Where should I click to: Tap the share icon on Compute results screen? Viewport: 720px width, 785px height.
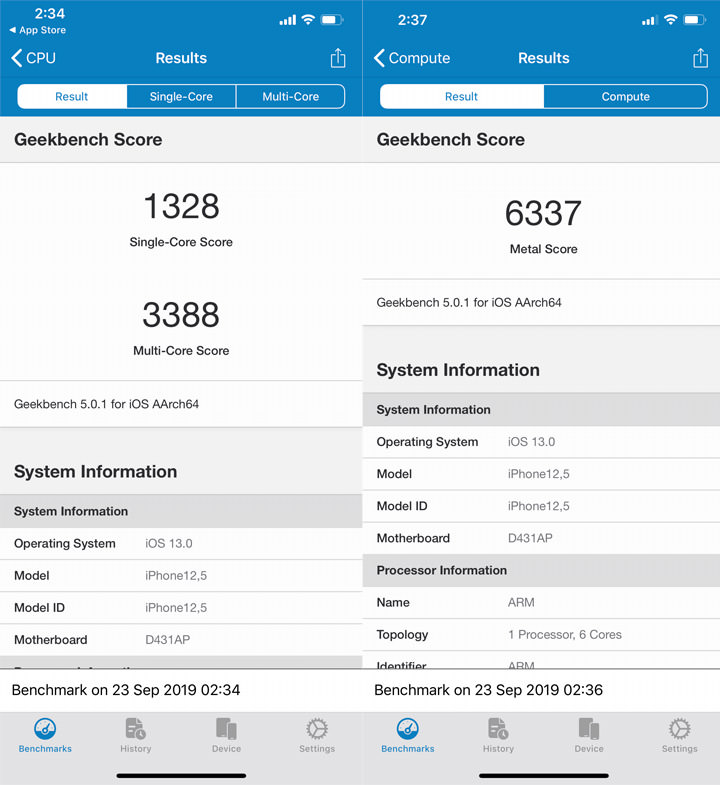pos(700,58)
